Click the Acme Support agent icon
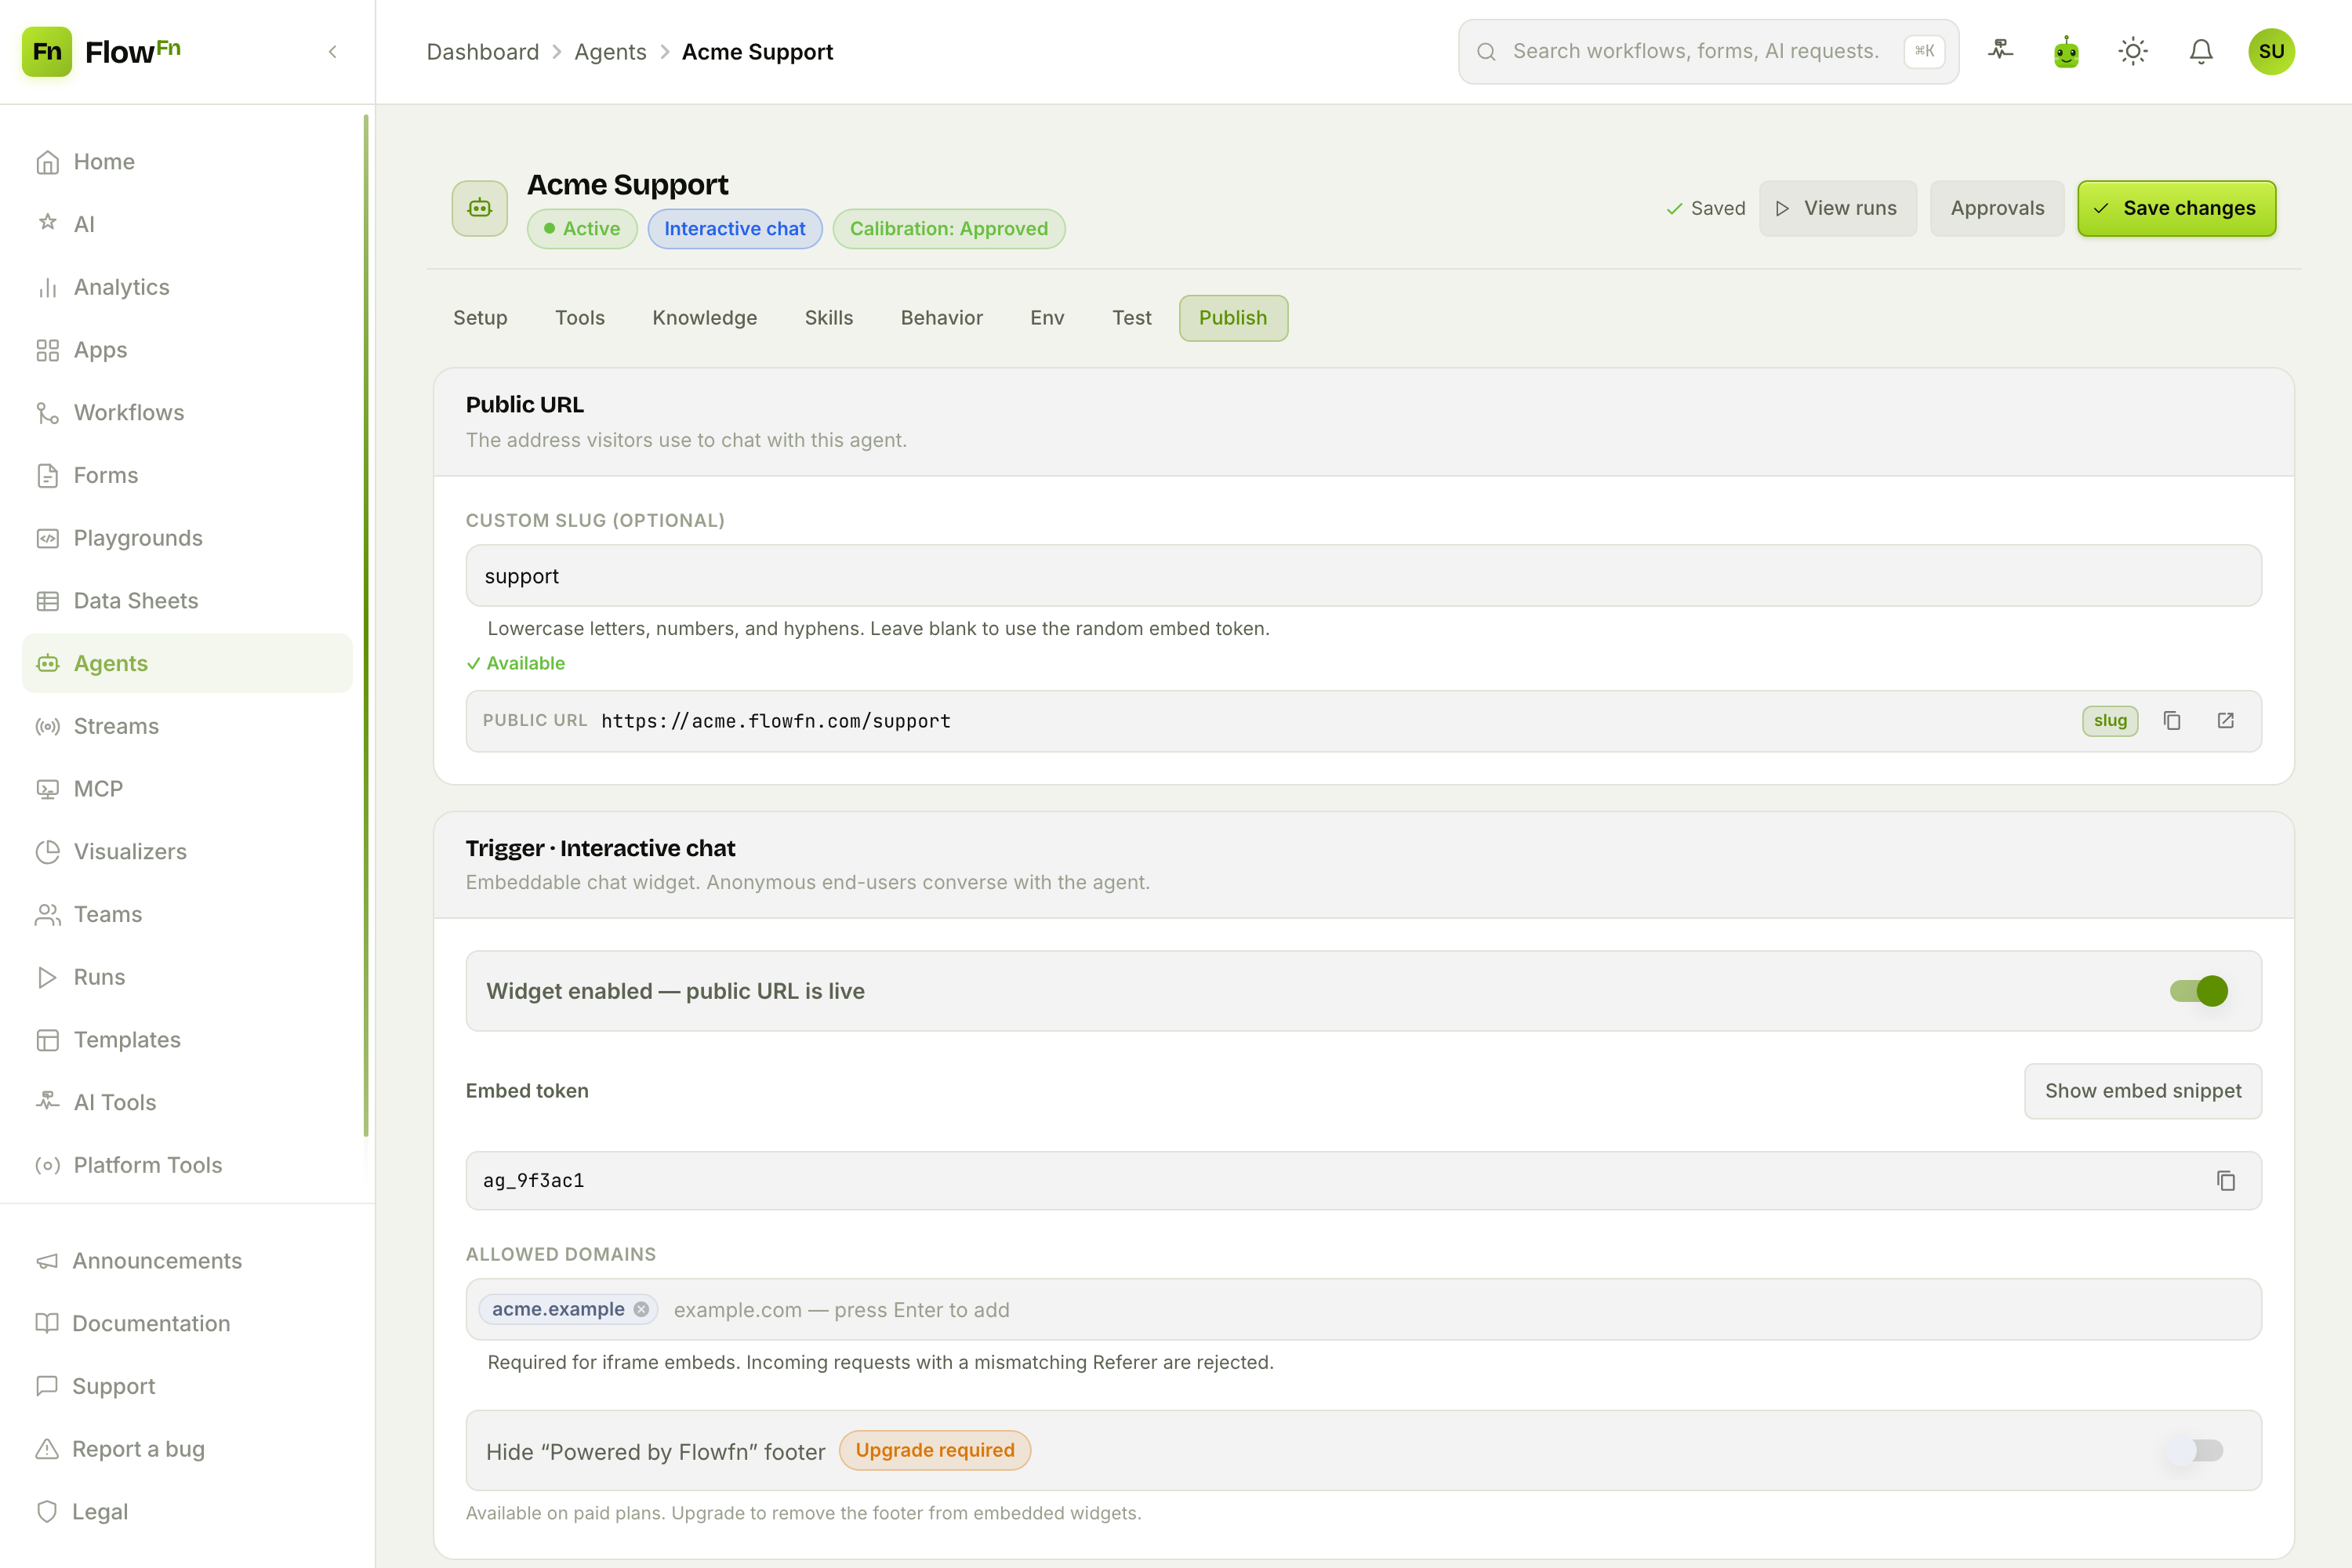This screenshot has height=1568, width=2352. click(479, 208)
